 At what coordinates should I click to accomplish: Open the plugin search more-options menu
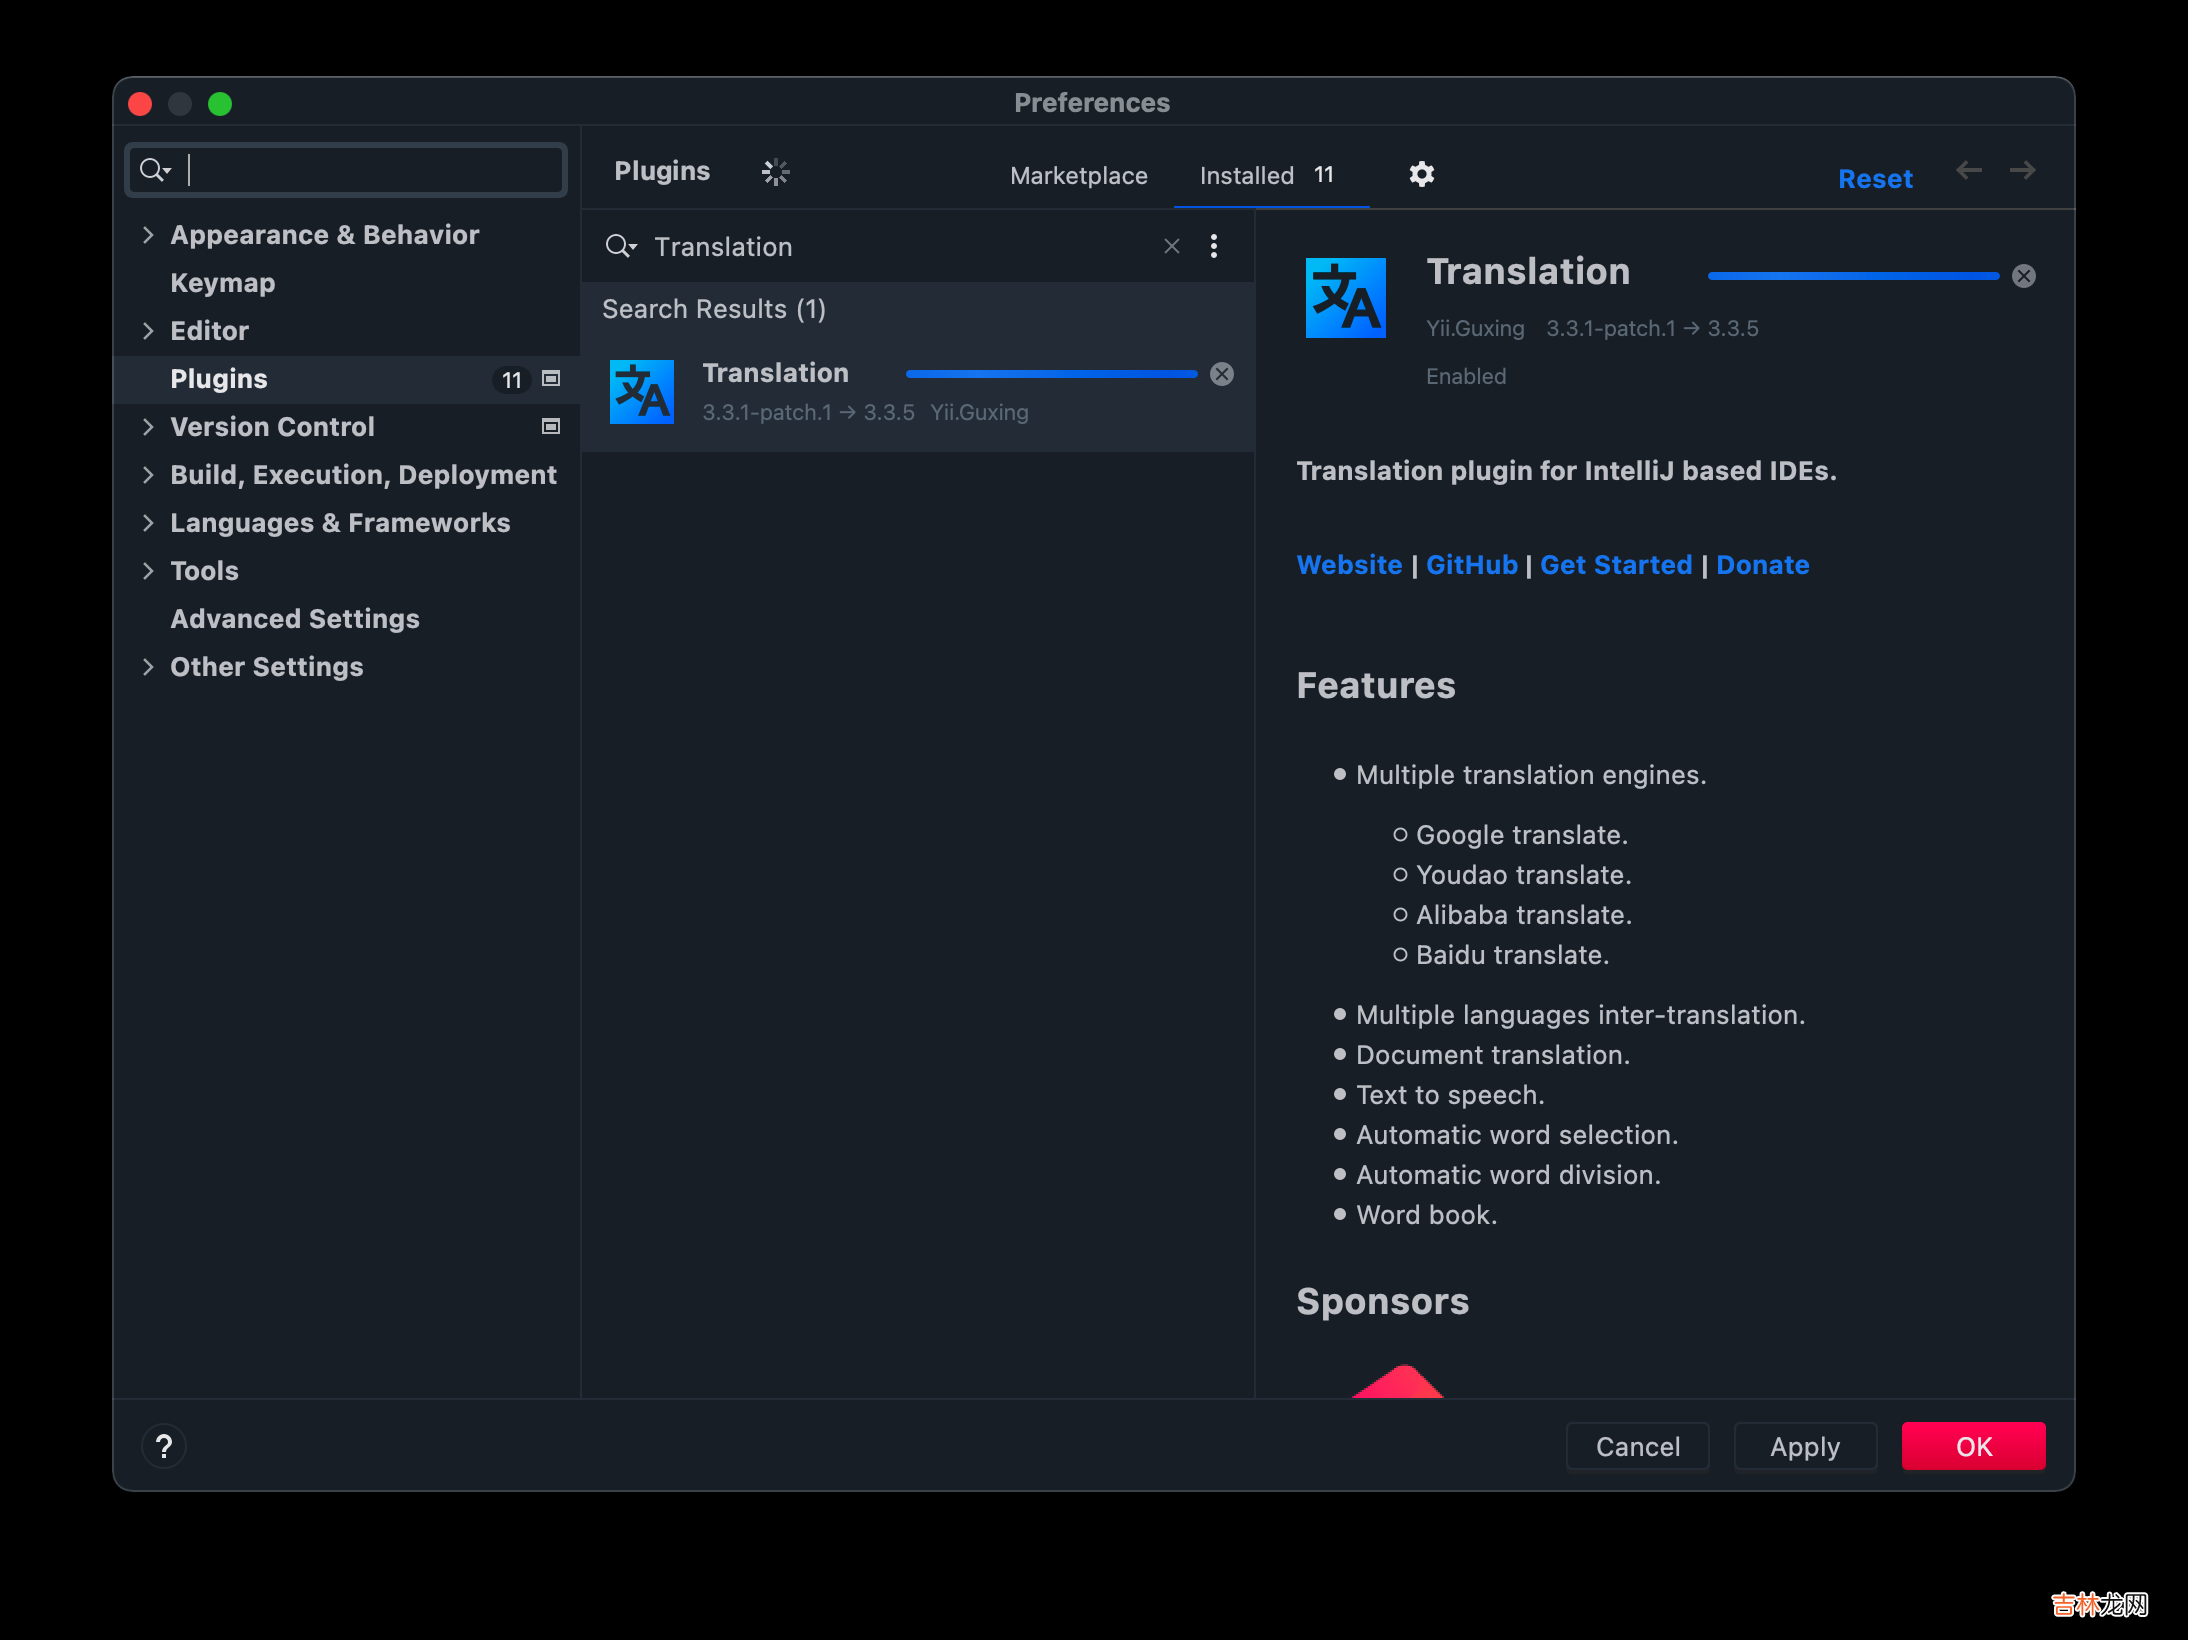pos(1213,246)
